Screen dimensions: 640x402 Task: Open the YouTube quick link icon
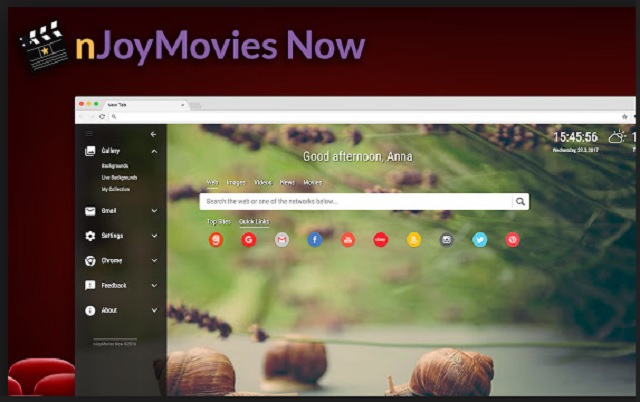348,240
